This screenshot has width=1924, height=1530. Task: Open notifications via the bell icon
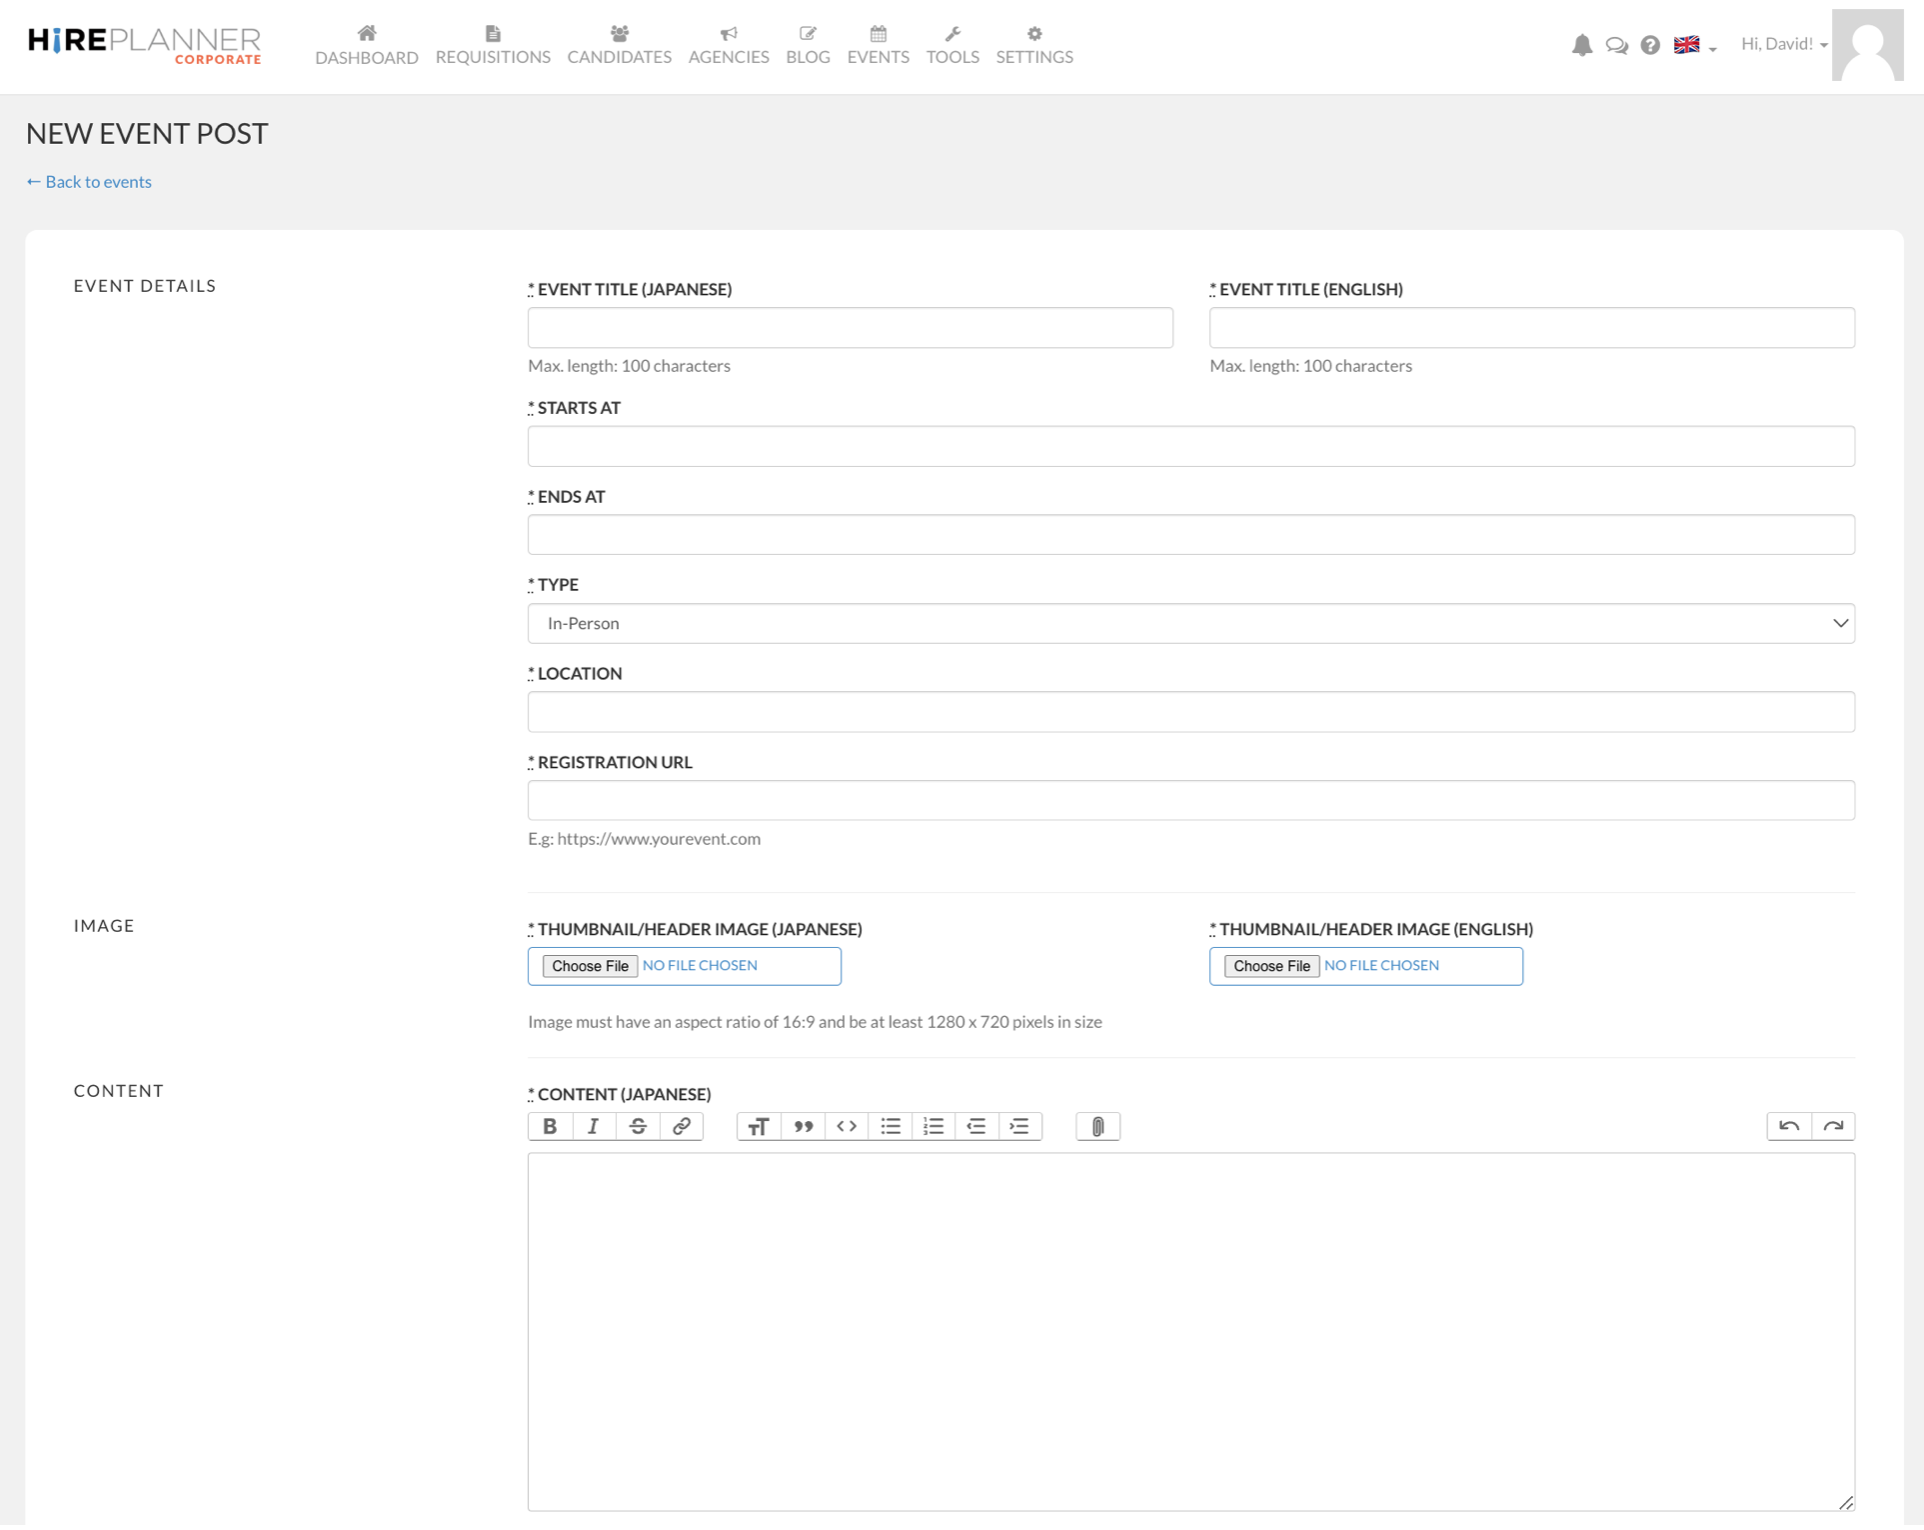pos(1582,45)
